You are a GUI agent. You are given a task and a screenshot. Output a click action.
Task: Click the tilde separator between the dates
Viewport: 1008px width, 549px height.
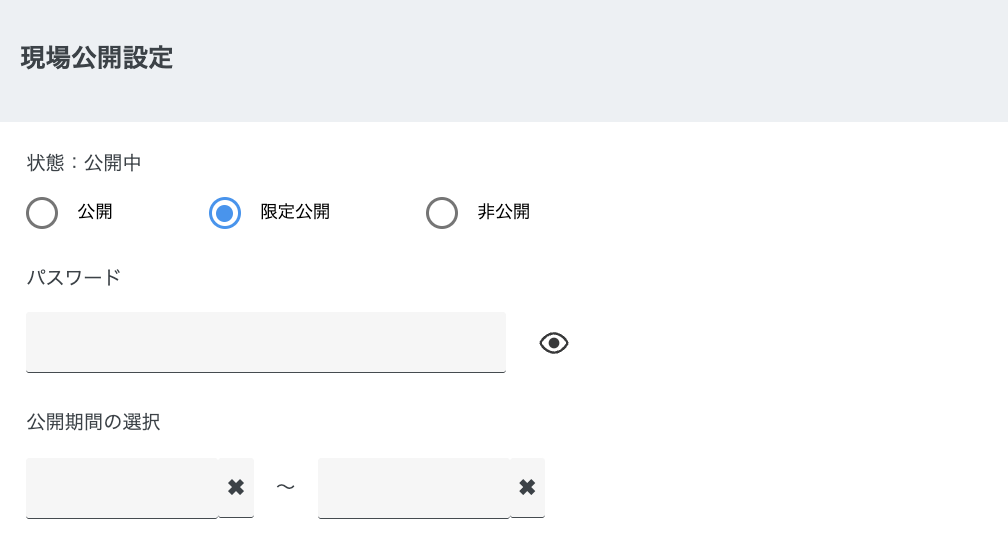(x=286, y=487)
